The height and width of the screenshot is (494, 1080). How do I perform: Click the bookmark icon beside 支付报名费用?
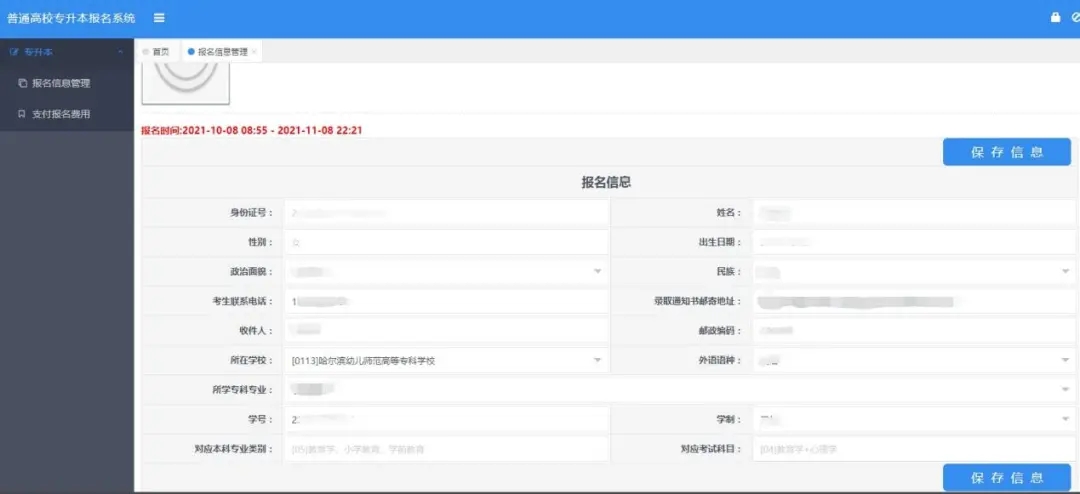click(22, 114)
